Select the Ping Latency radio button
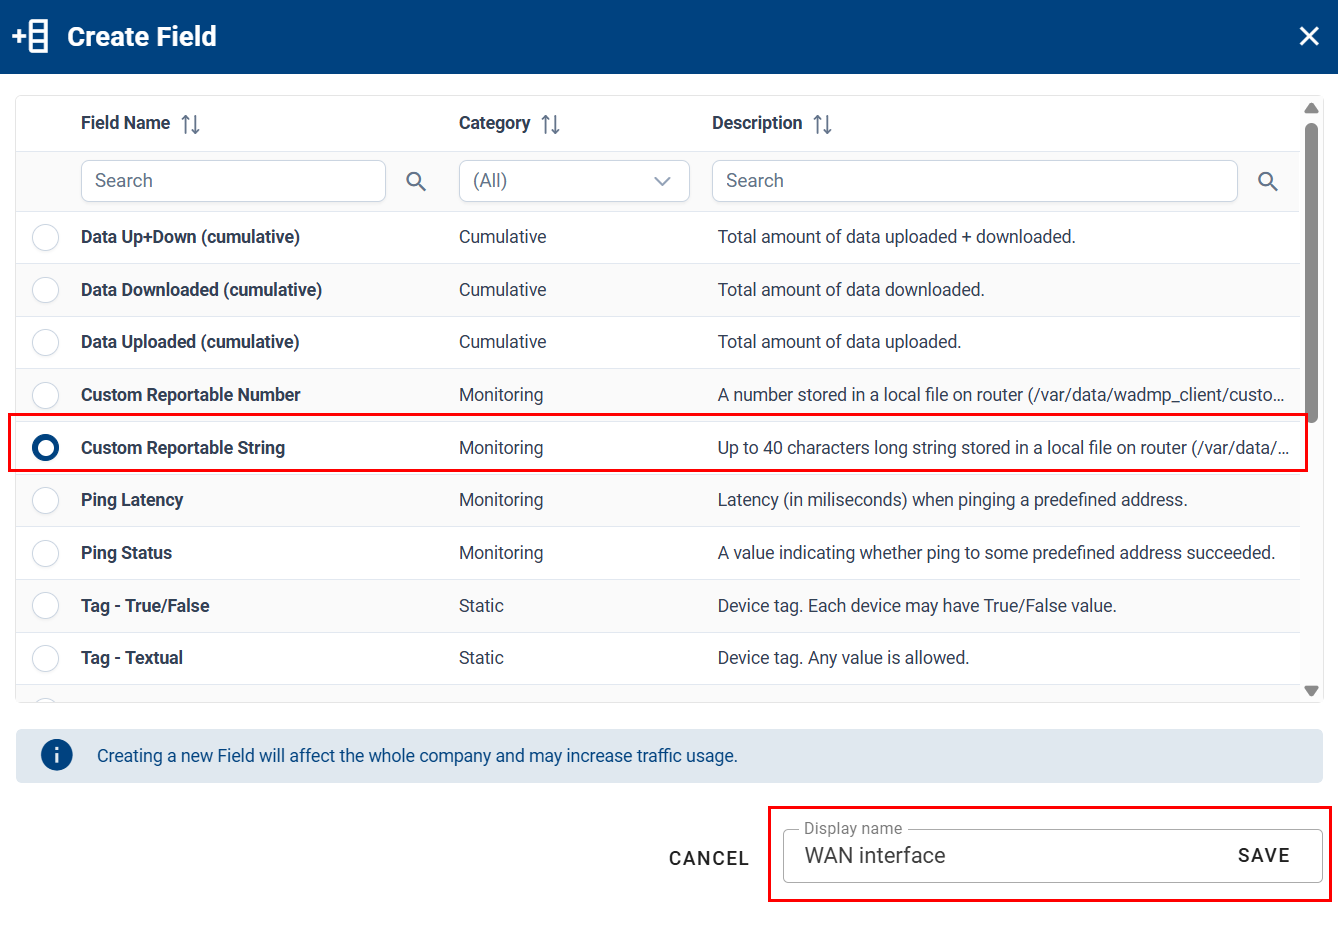The height and width of the screenshot is (925, 1338). pyautogui.click(x=46, y=500)
